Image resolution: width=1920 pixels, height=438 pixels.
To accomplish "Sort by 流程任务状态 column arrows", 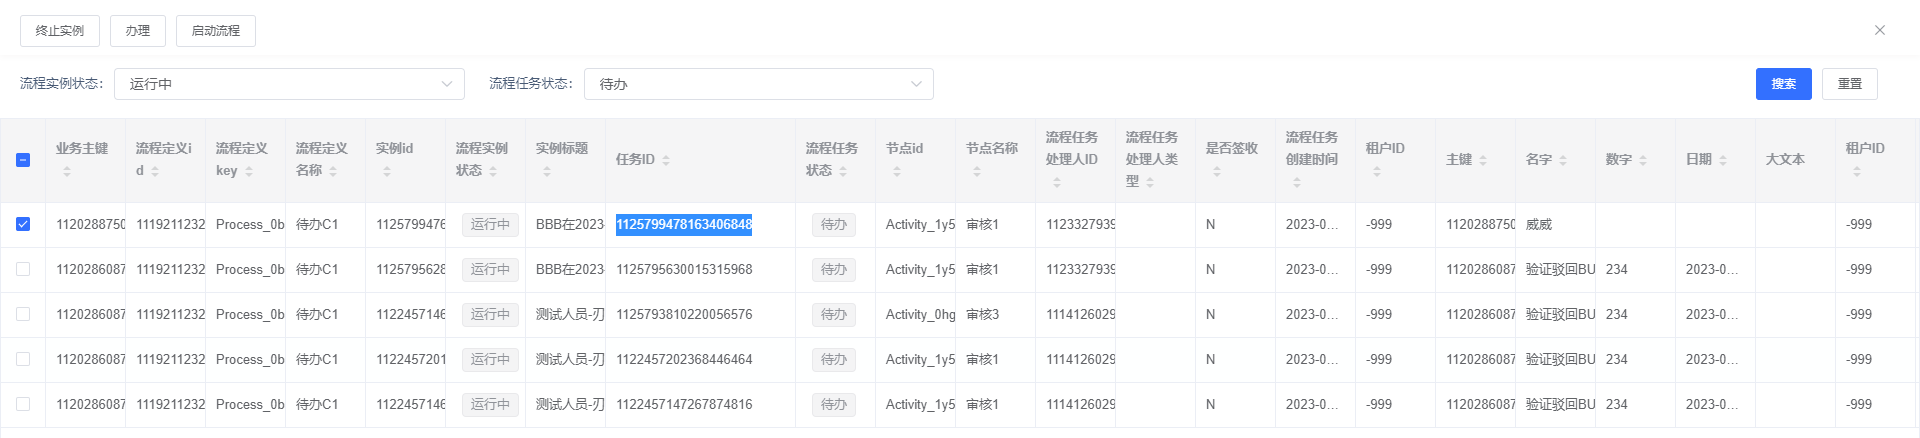I will 843,172.
